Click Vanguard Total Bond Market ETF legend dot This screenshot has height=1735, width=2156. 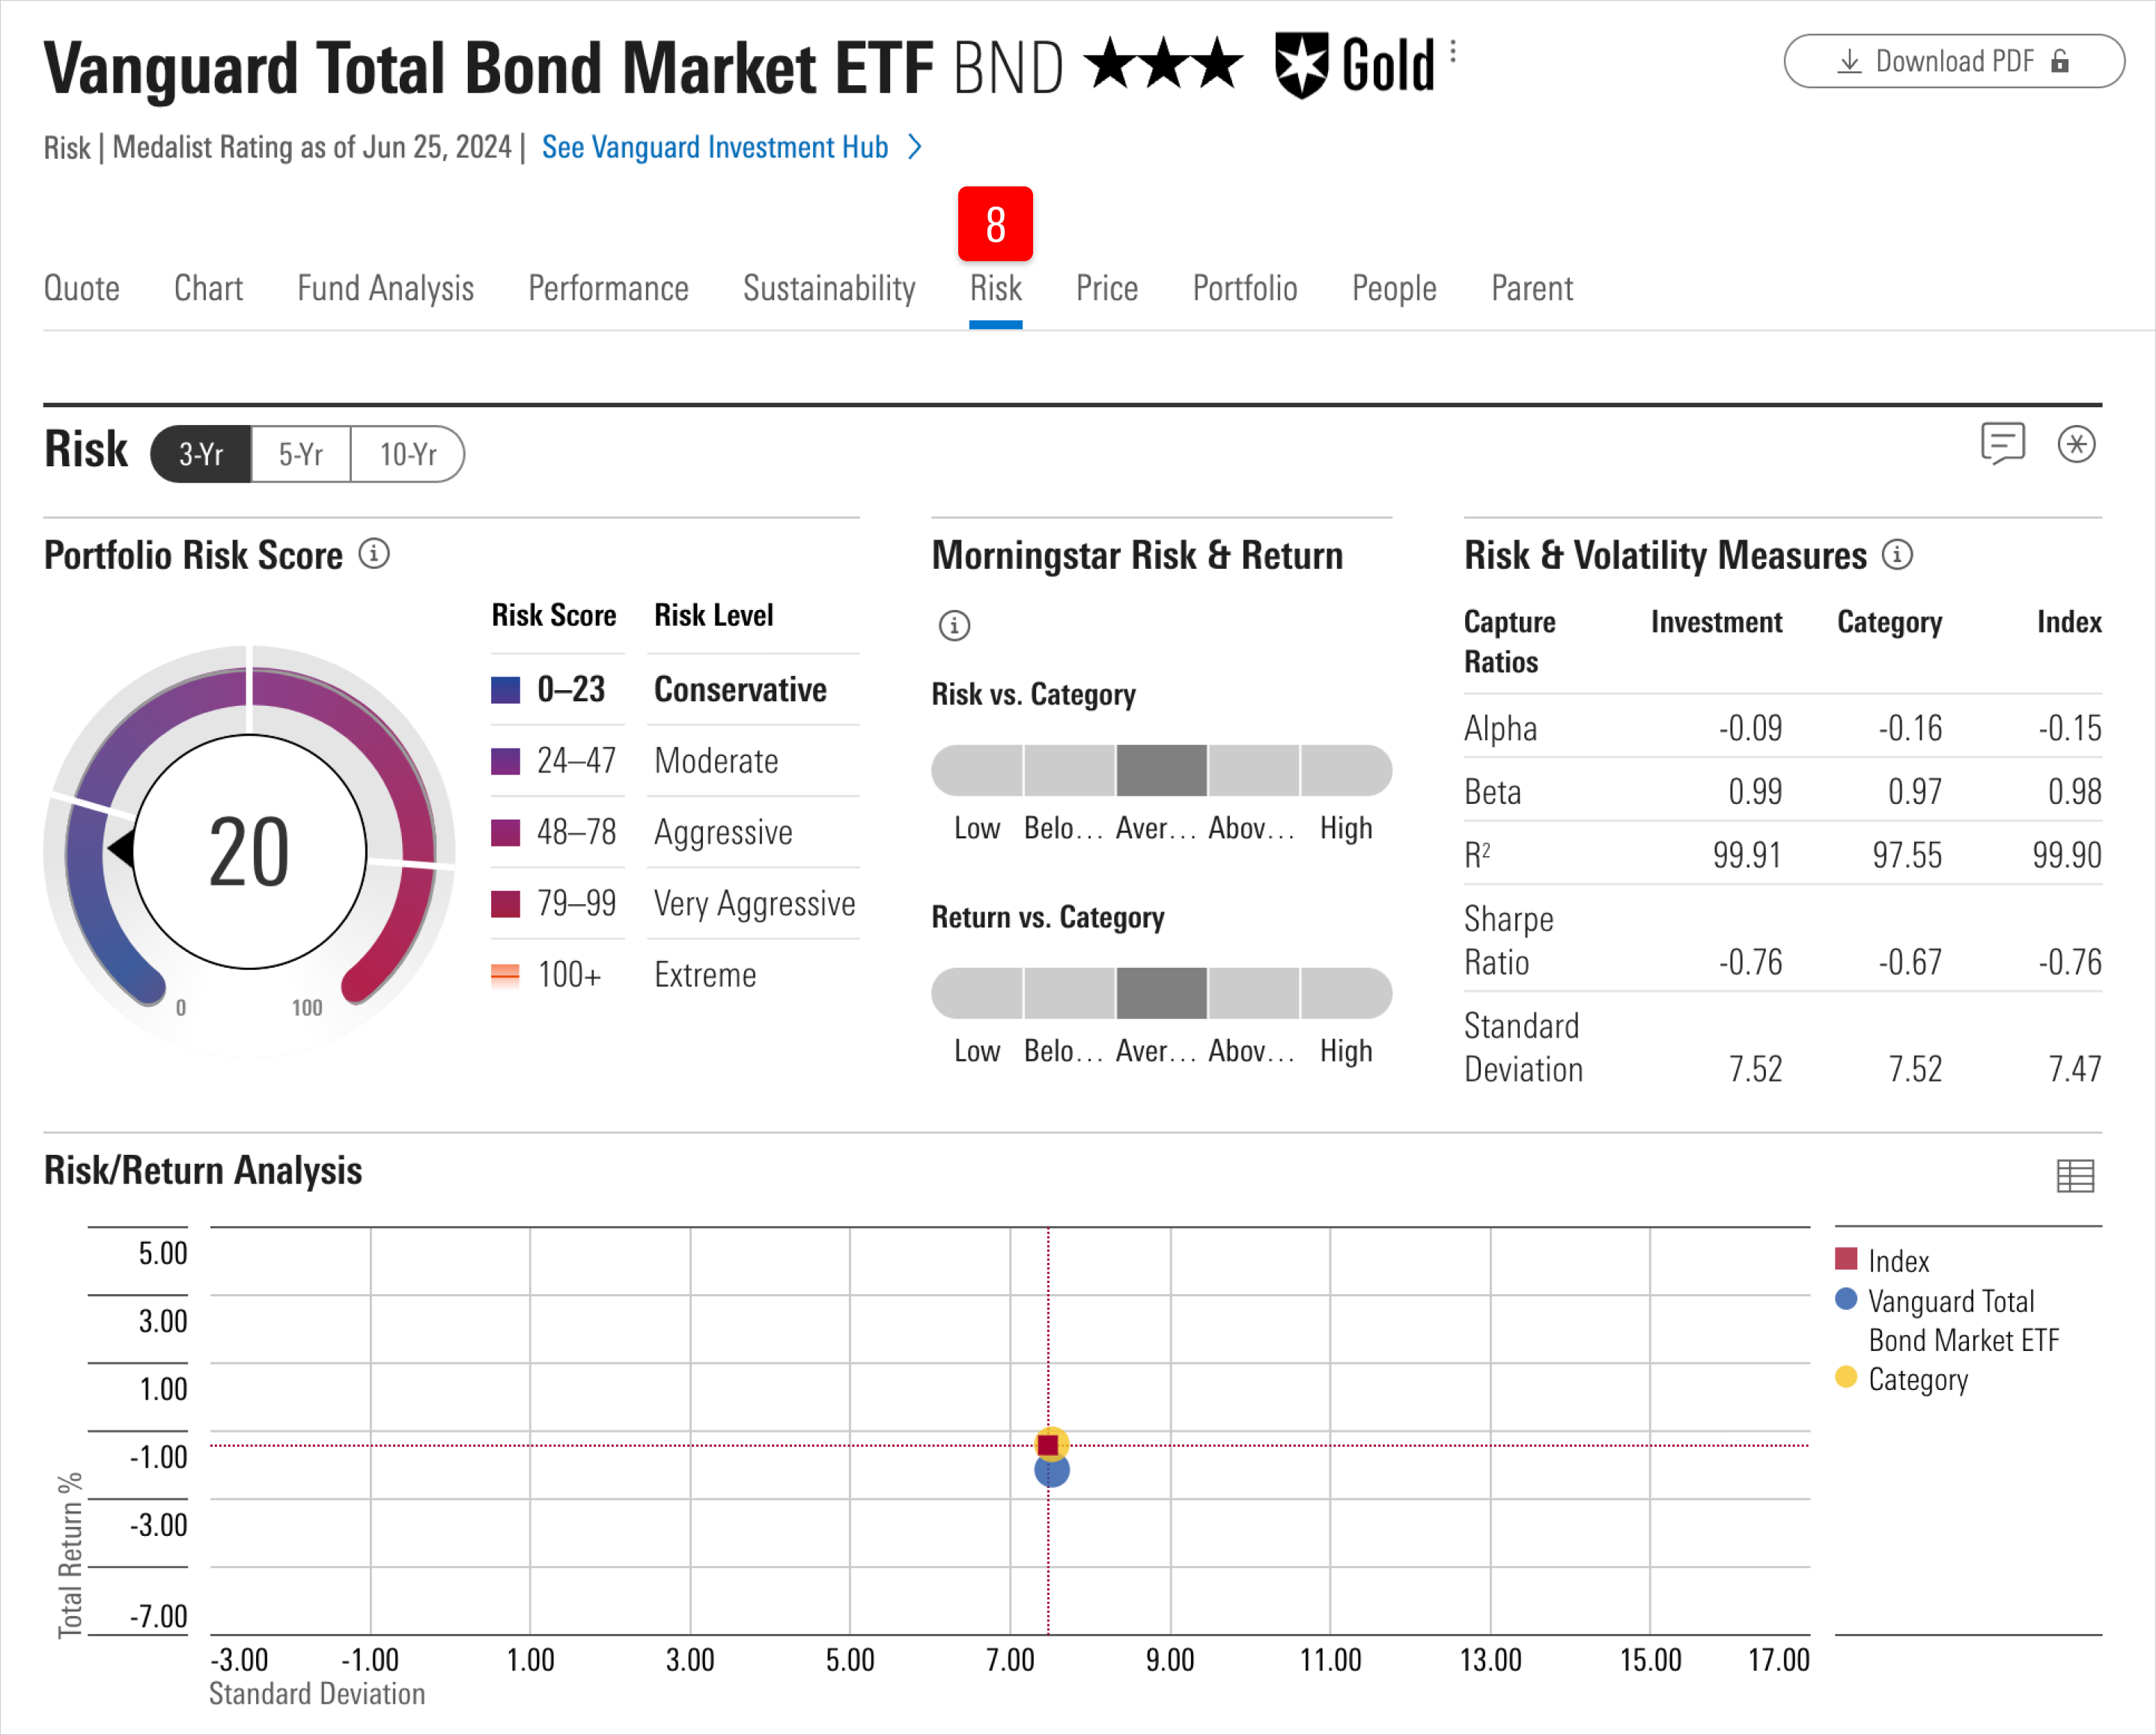coord(1846,1299)
